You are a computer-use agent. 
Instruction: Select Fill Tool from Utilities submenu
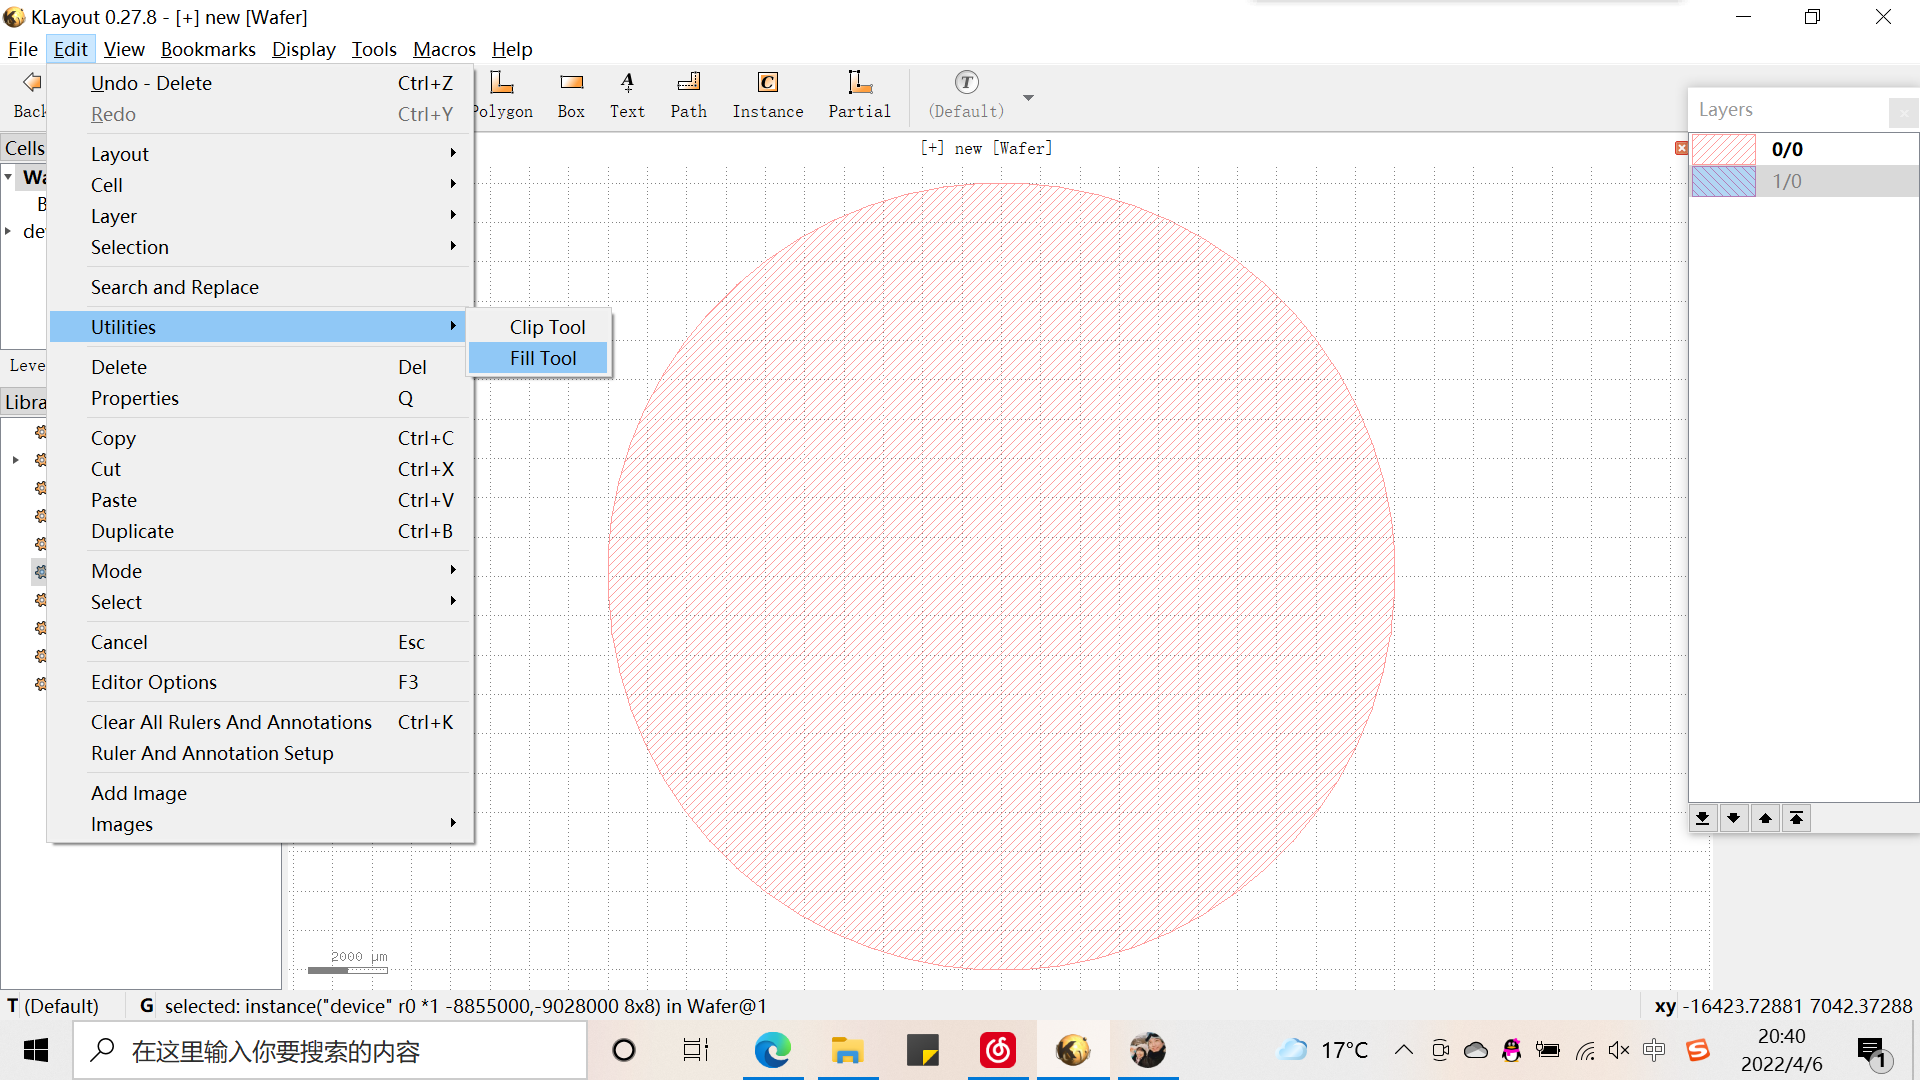[x=543, y=358]
